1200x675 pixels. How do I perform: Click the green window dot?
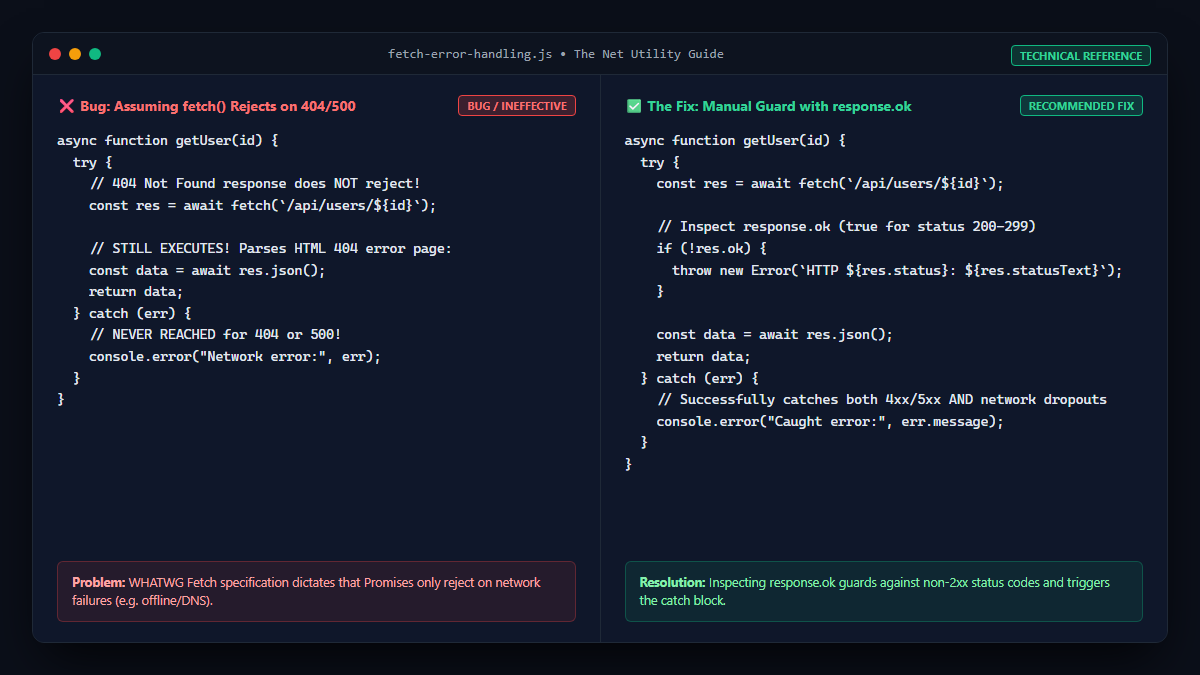[x=95, y=54]
